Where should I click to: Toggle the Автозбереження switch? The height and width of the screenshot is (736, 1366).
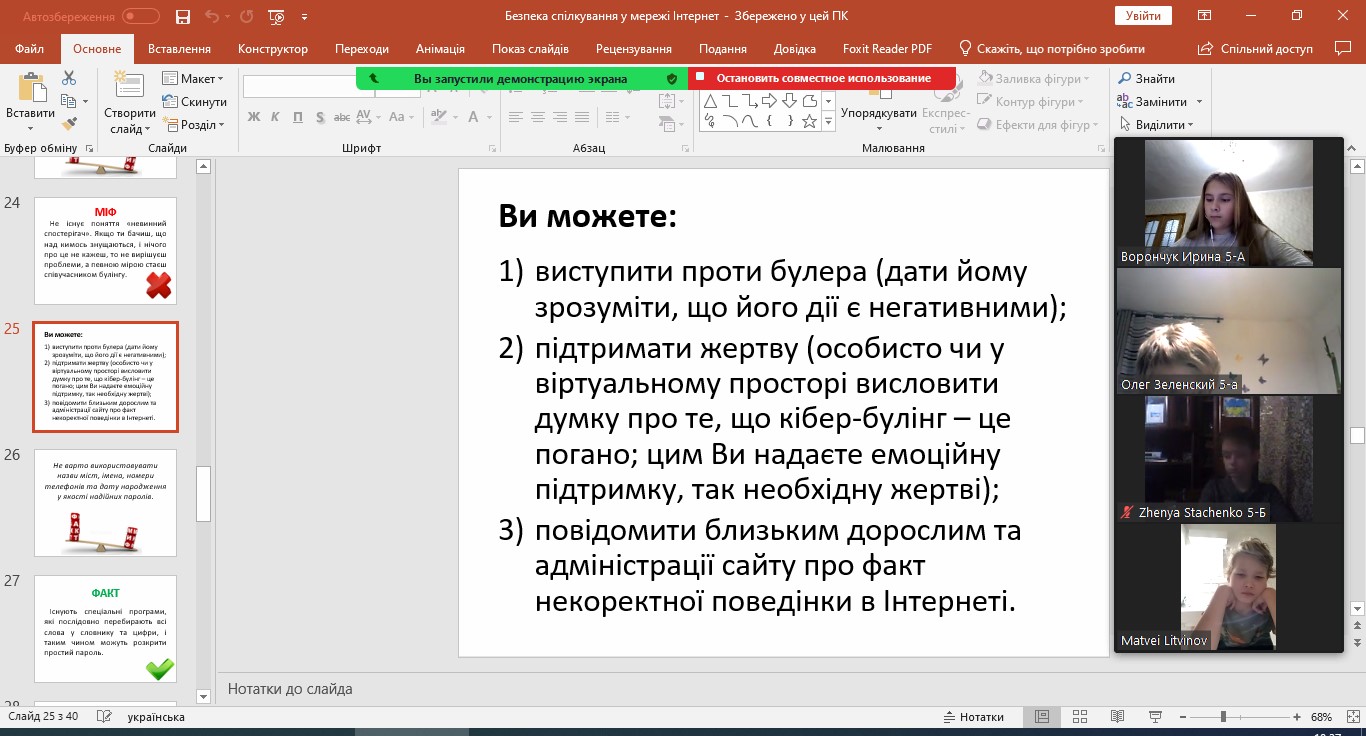click(x=140, y=17)
